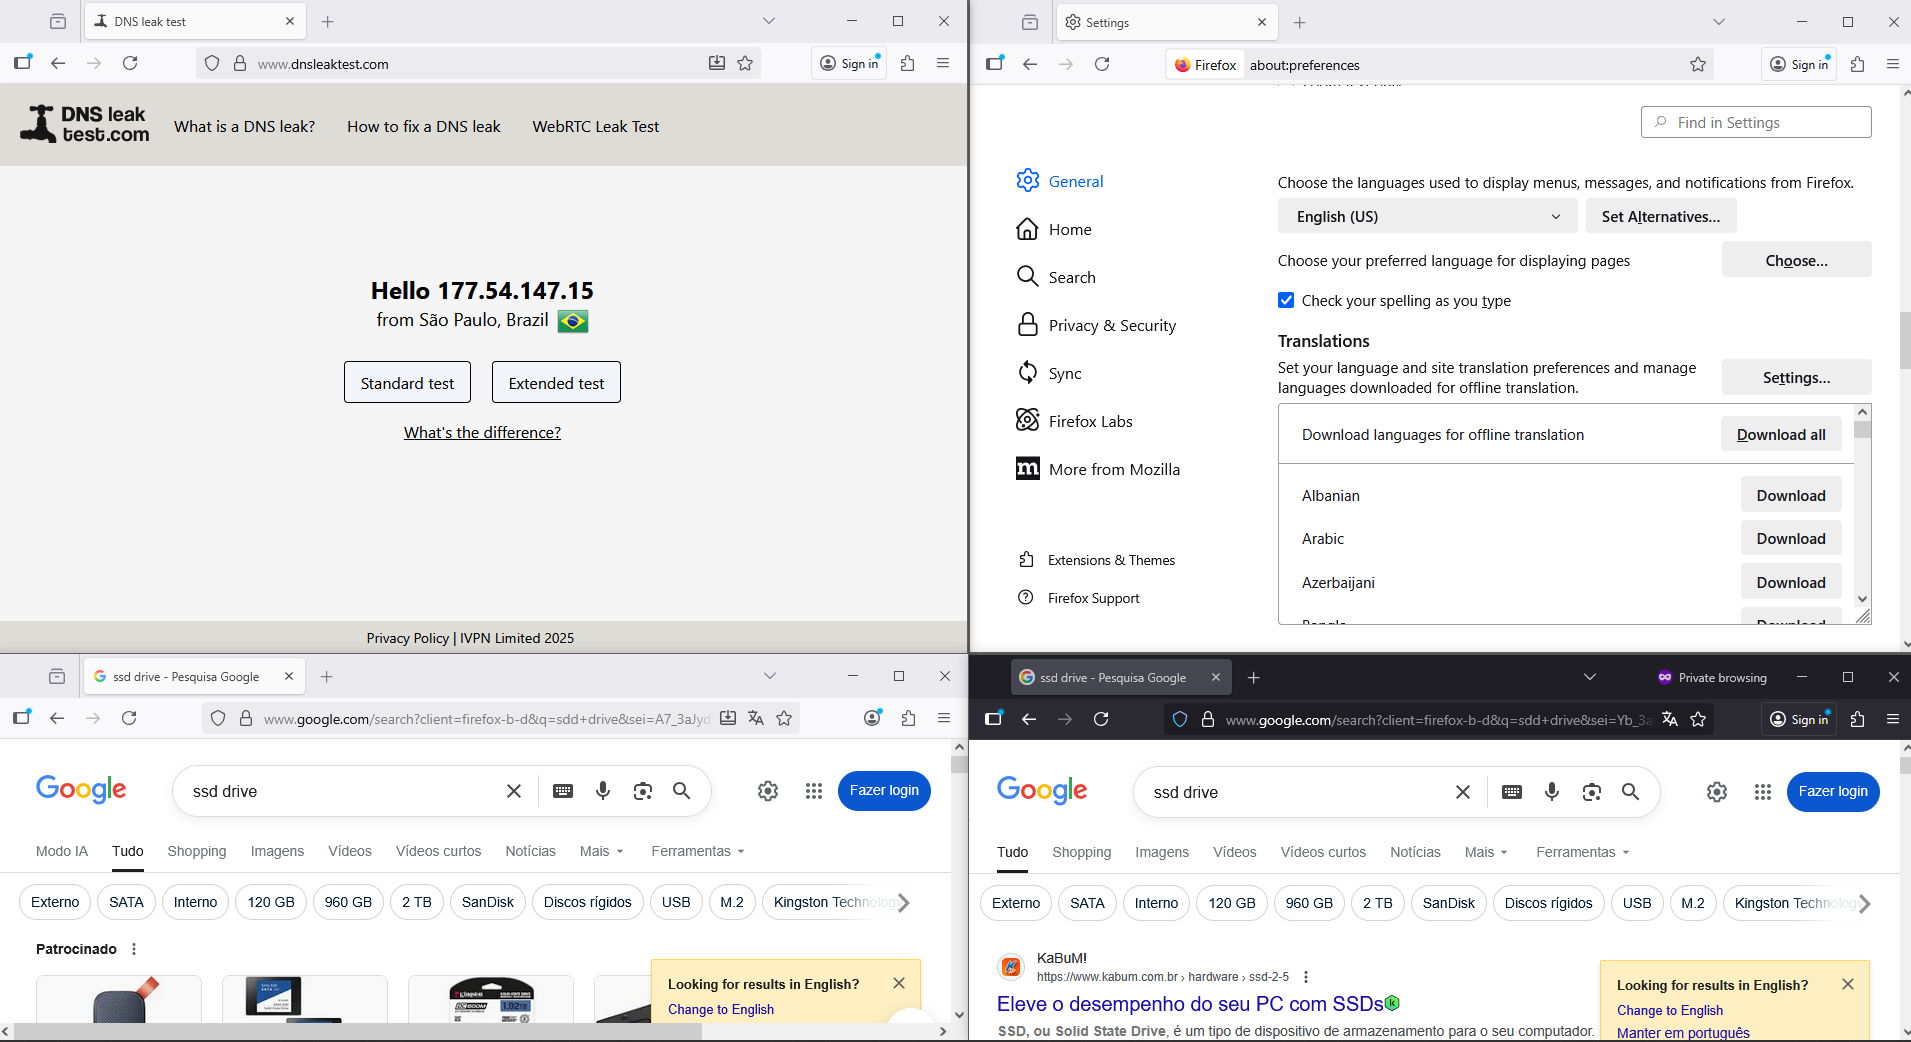Viewport: 1911px width, 1042px height.
Task: Open Firefox Labs in the Settings sidebar
Action: point(1074,421)
